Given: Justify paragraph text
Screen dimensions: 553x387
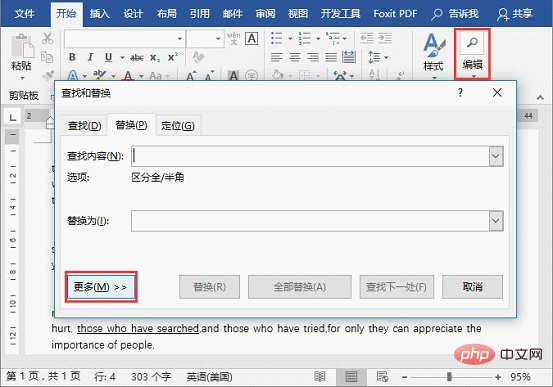Looking at the screenshot, I should point(331,57).
